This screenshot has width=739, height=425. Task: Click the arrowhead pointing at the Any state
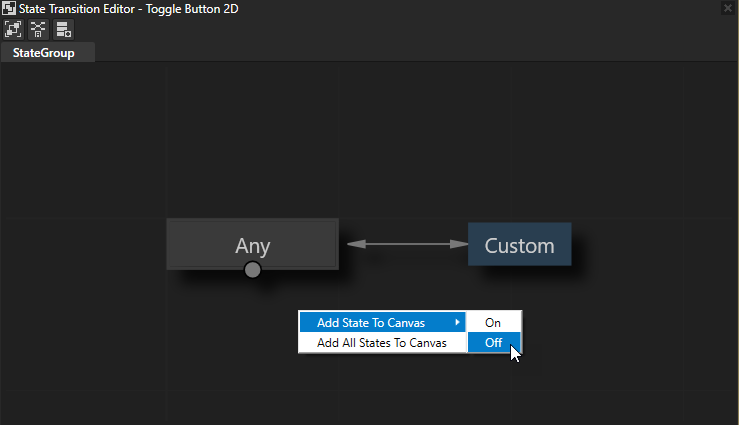coord(352,243)
